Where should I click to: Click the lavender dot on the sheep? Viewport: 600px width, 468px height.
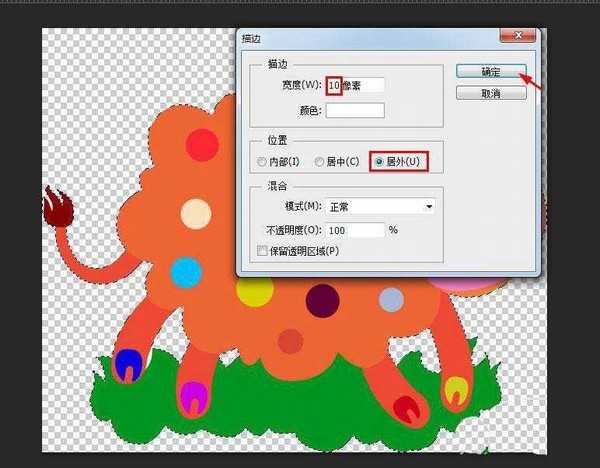[391, 299]
